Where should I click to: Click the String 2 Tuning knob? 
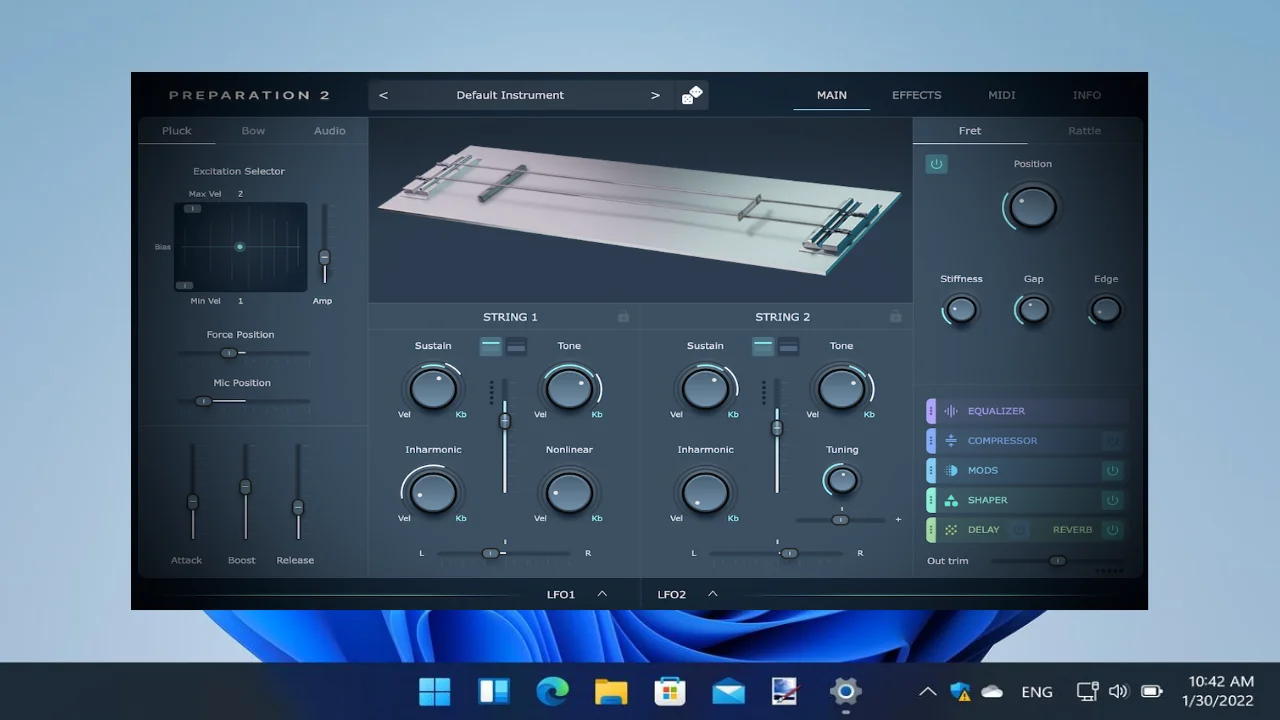pos(842,480)
